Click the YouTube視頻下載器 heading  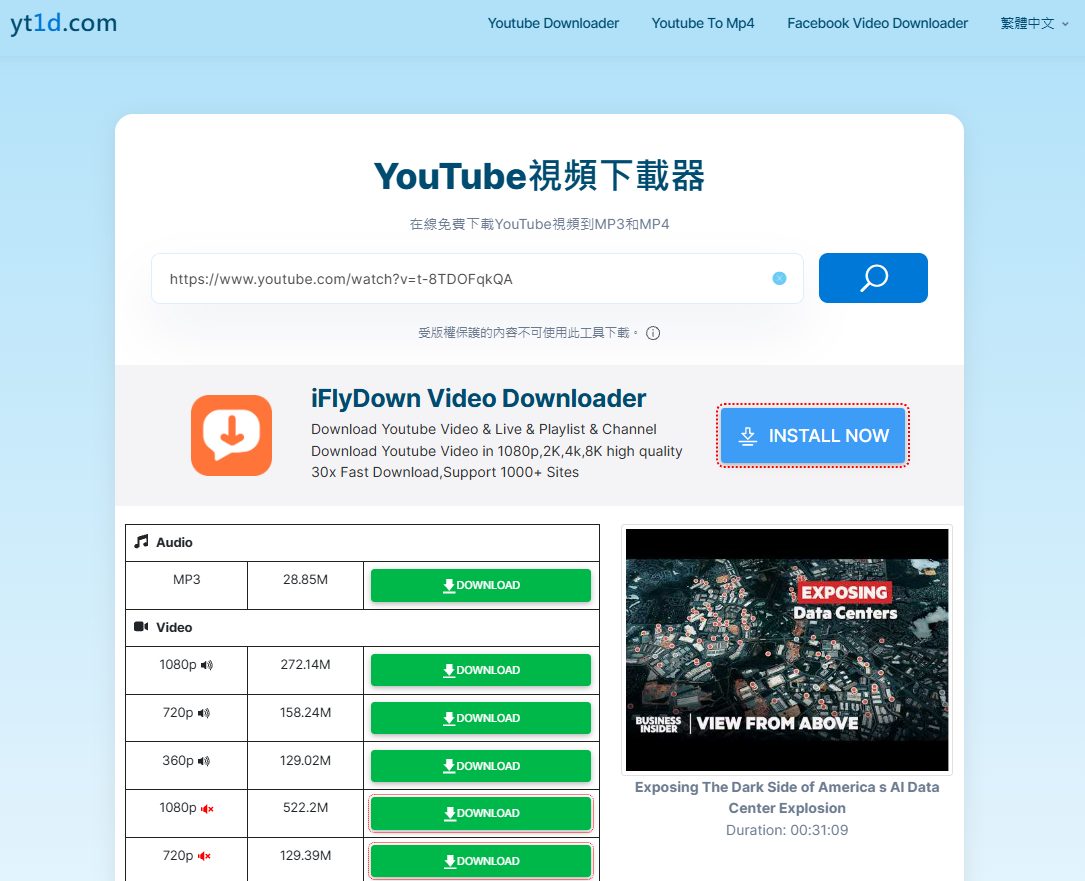(539, 176)
